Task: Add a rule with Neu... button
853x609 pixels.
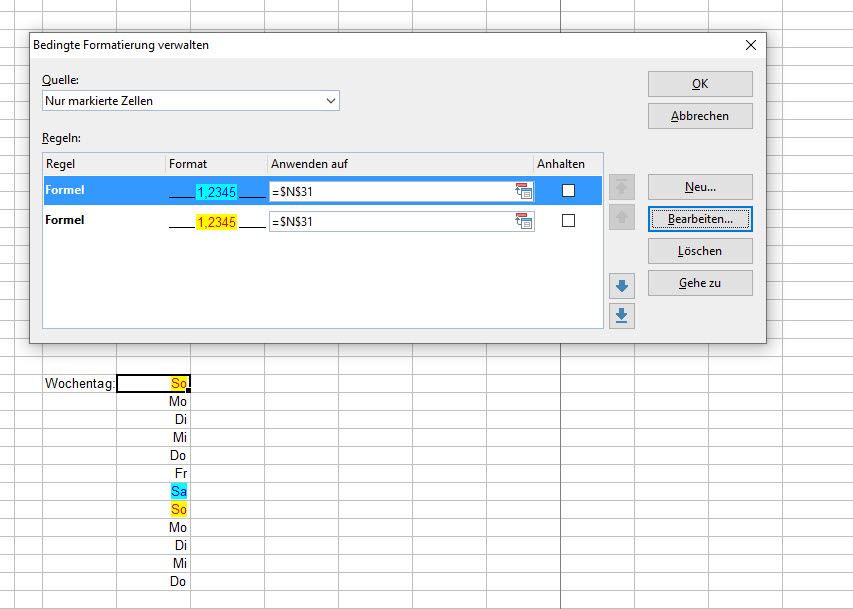Action: pyautogui.click(x=699, y=187)
